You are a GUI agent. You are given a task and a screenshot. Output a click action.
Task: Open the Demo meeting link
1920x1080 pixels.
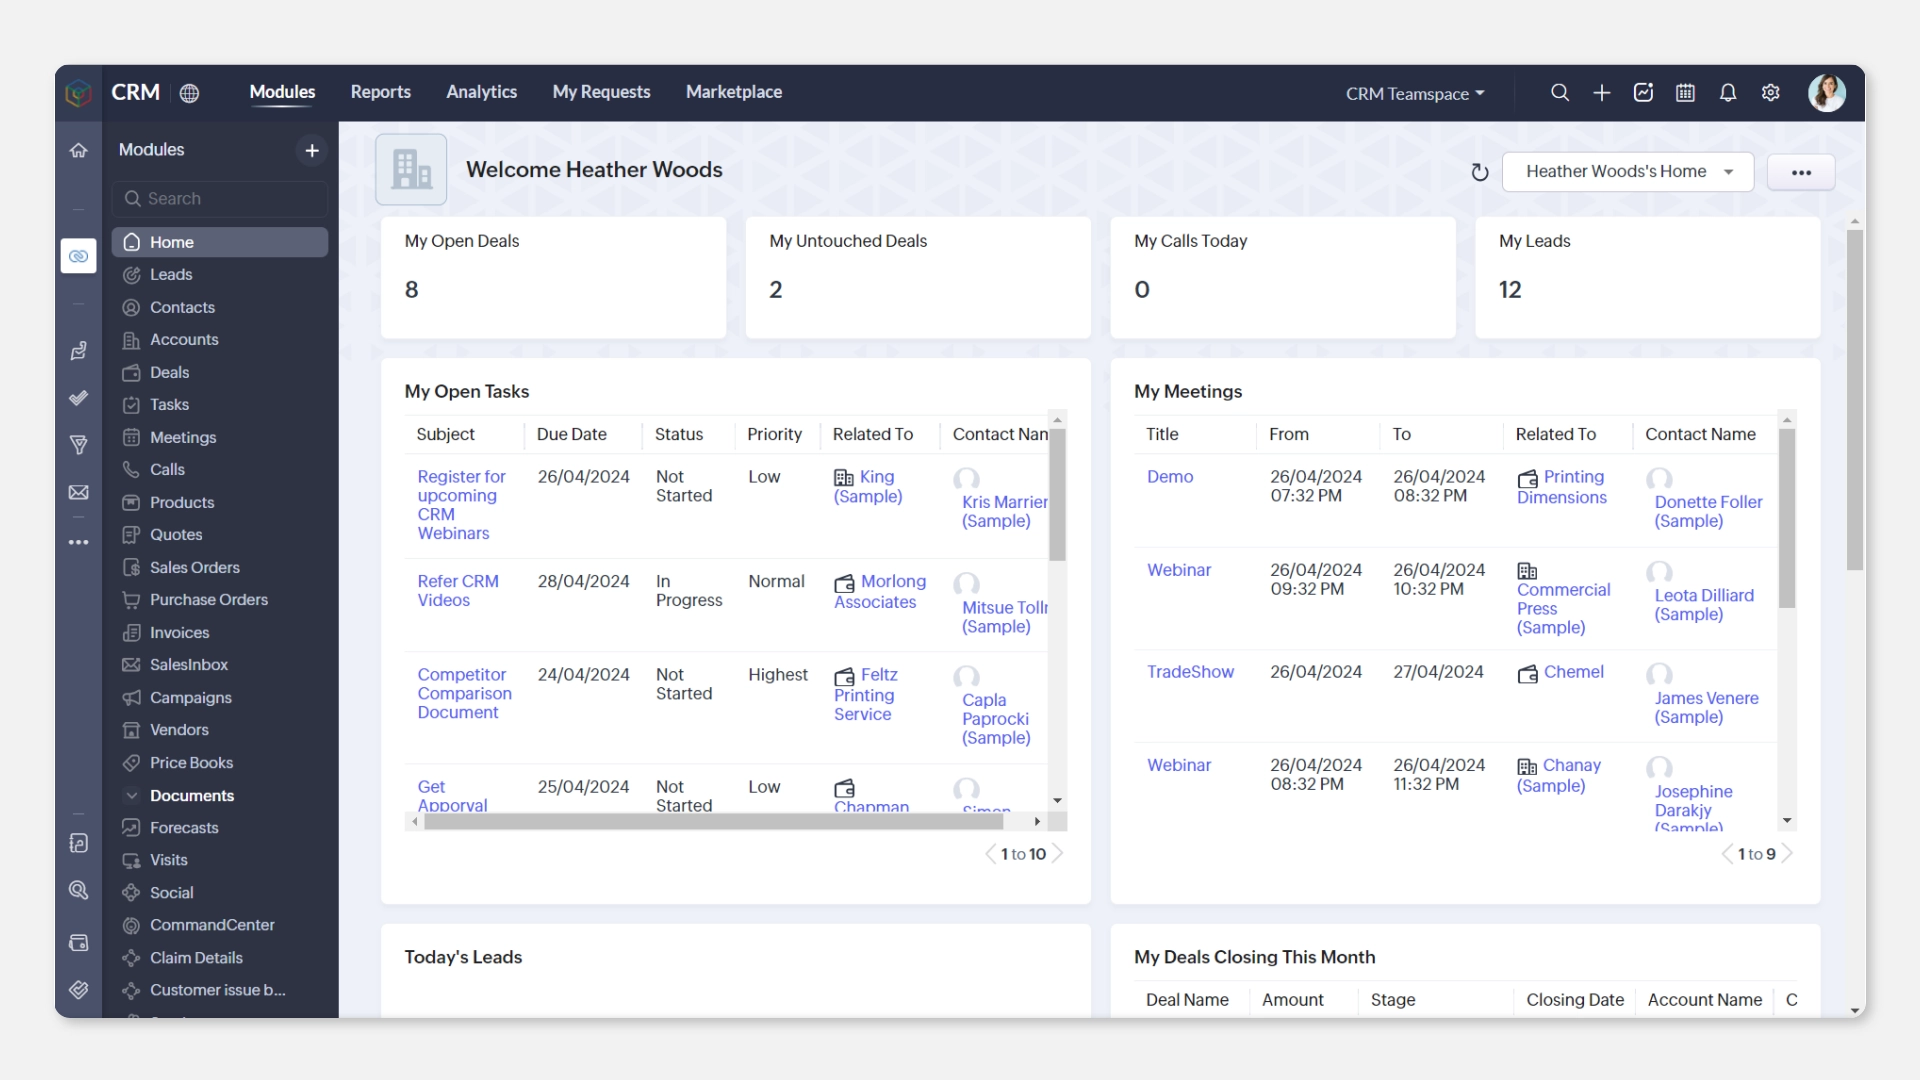[1170, 477]
